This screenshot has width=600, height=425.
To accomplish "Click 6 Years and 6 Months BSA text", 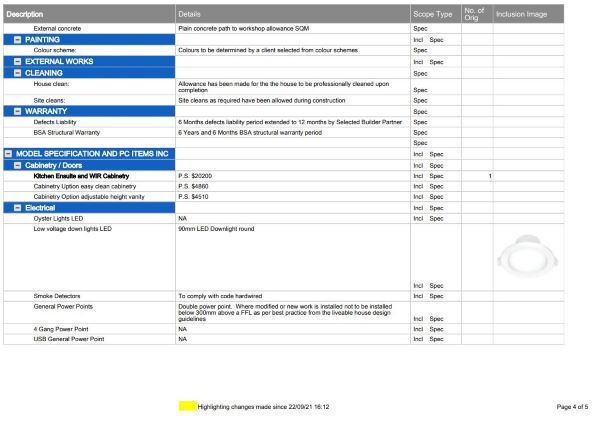I will click(x=250, y=133).
